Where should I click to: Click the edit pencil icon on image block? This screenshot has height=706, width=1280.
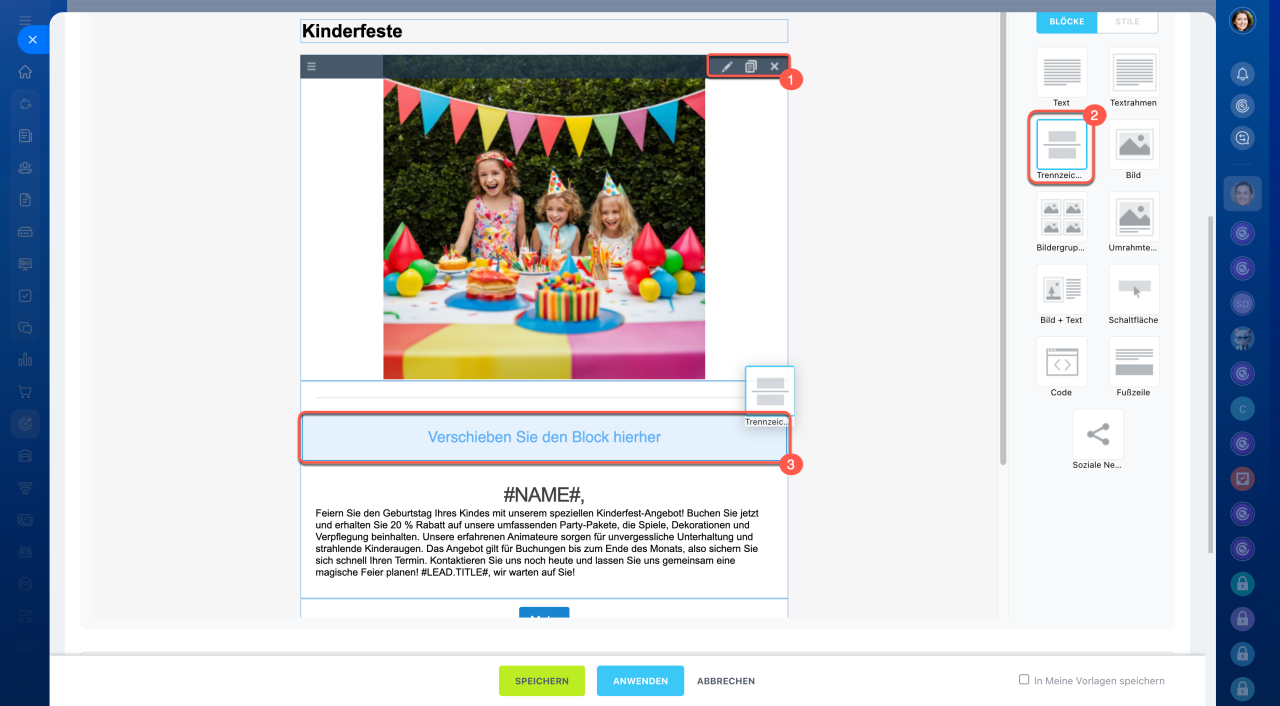[727, 67]
